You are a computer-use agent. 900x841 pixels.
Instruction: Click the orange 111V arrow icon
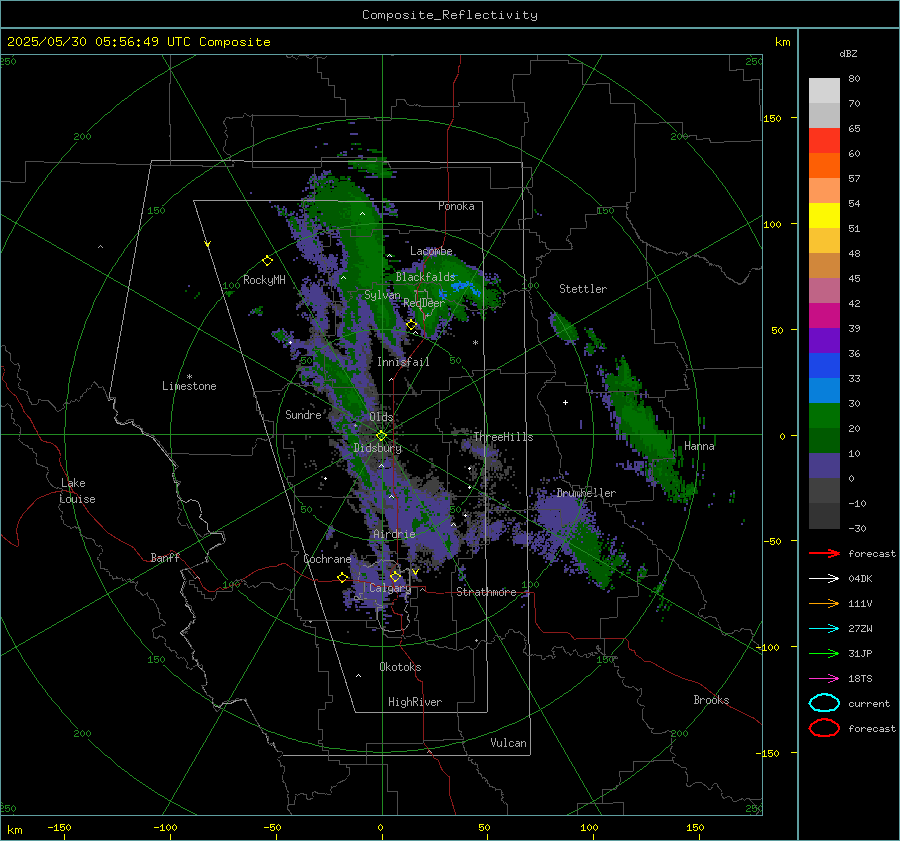click(x=824, y=603)
